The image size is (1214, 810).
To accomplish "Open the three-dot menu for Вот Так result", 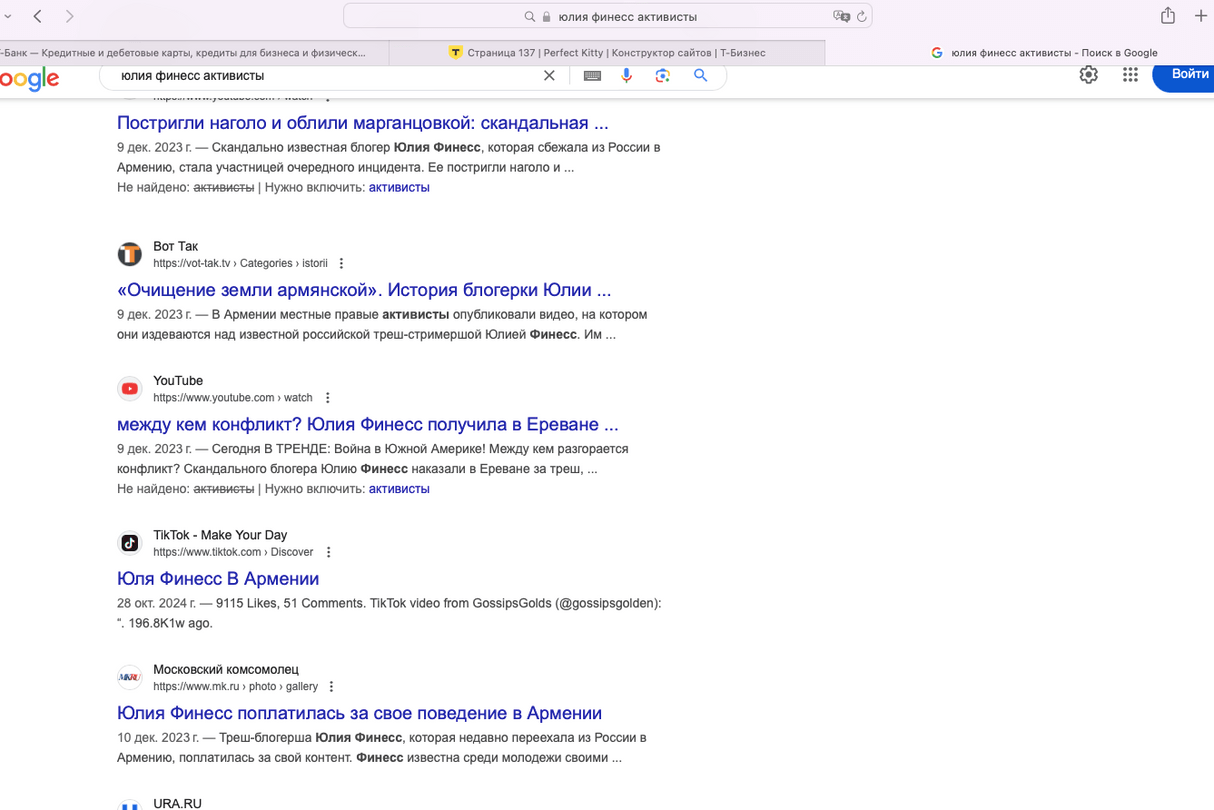I will click(341, 264).
